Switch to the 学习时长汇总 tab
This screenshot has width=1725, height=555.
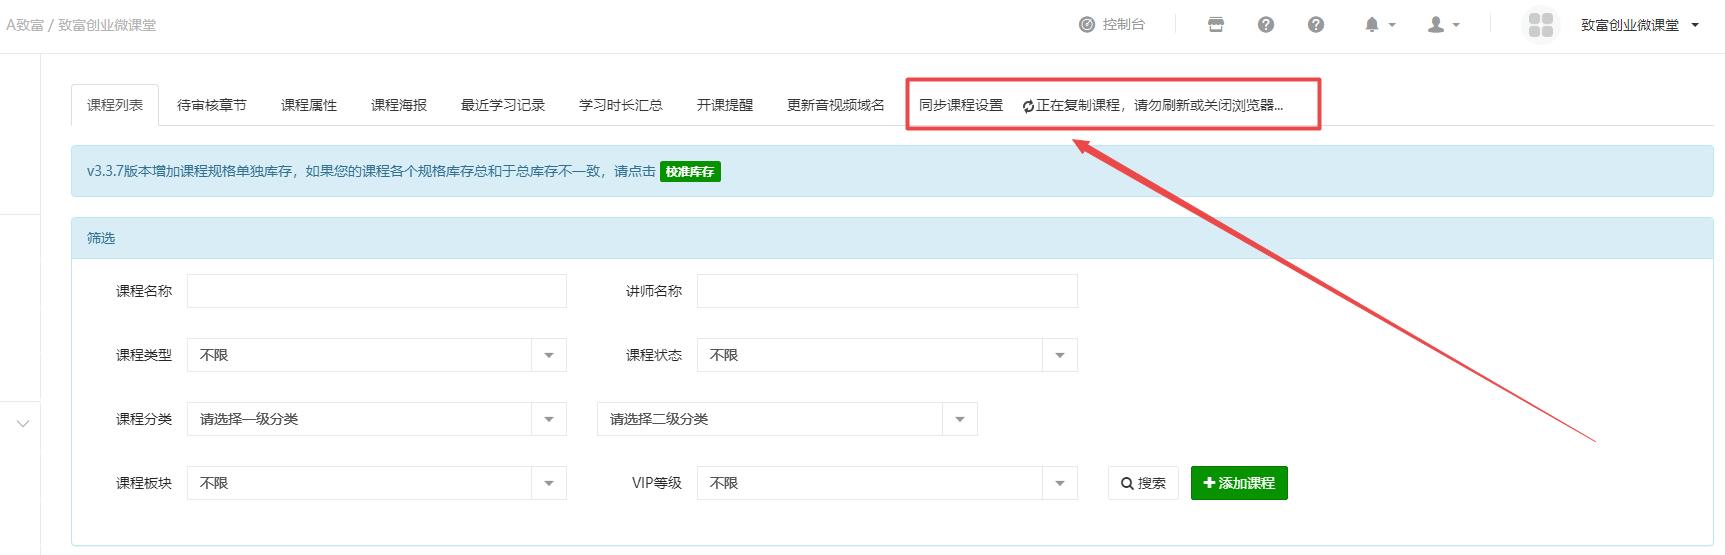(620, 105)
